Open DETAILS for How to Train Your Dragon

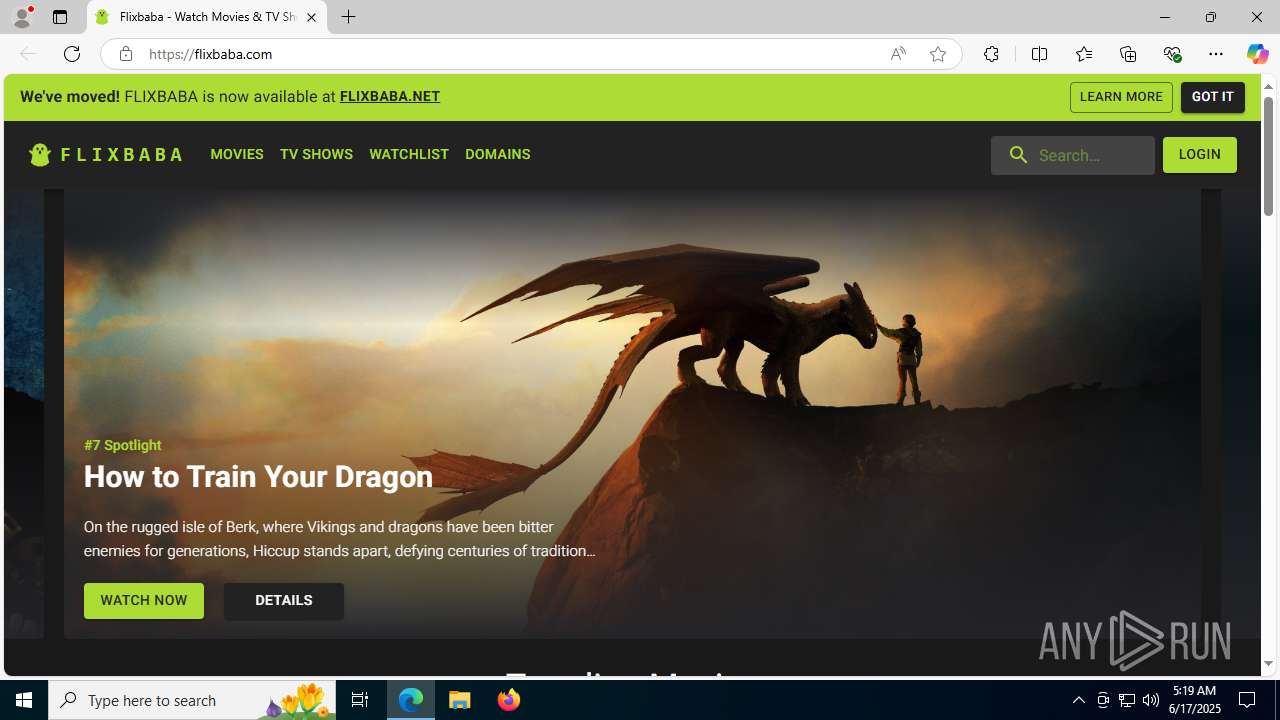point(284,601)
